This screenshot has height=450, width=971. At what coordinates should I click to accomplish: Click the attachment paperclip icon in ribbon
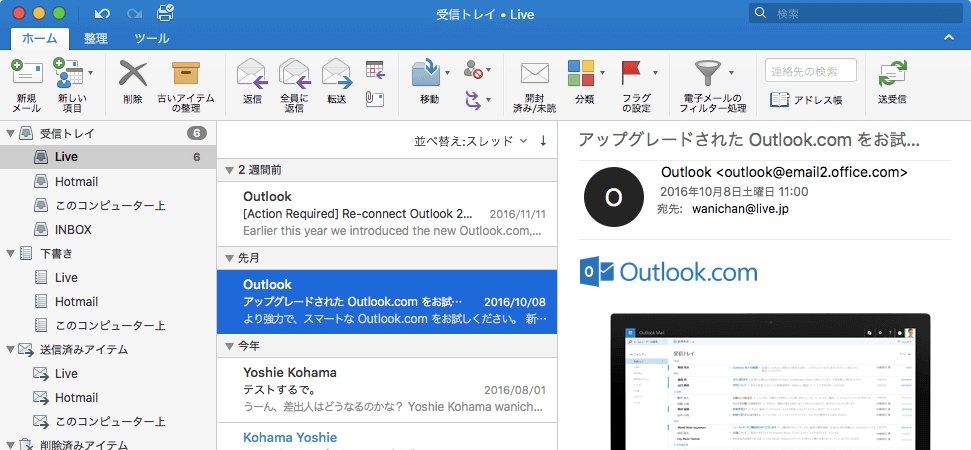[x=375, y=99]
